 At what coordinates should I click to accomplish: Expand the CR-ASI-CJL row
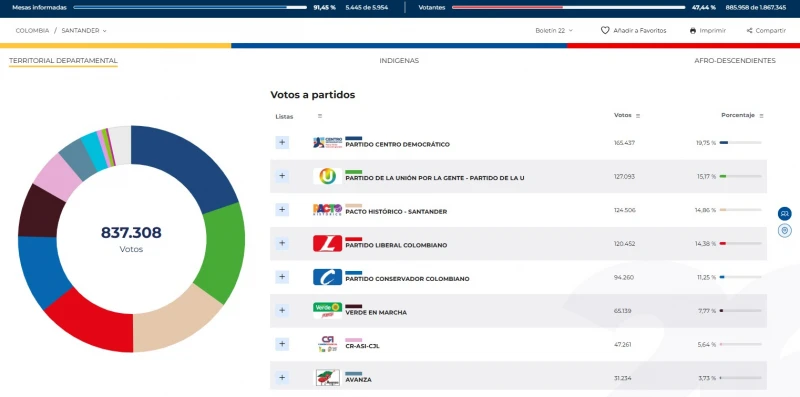point(282,344)
